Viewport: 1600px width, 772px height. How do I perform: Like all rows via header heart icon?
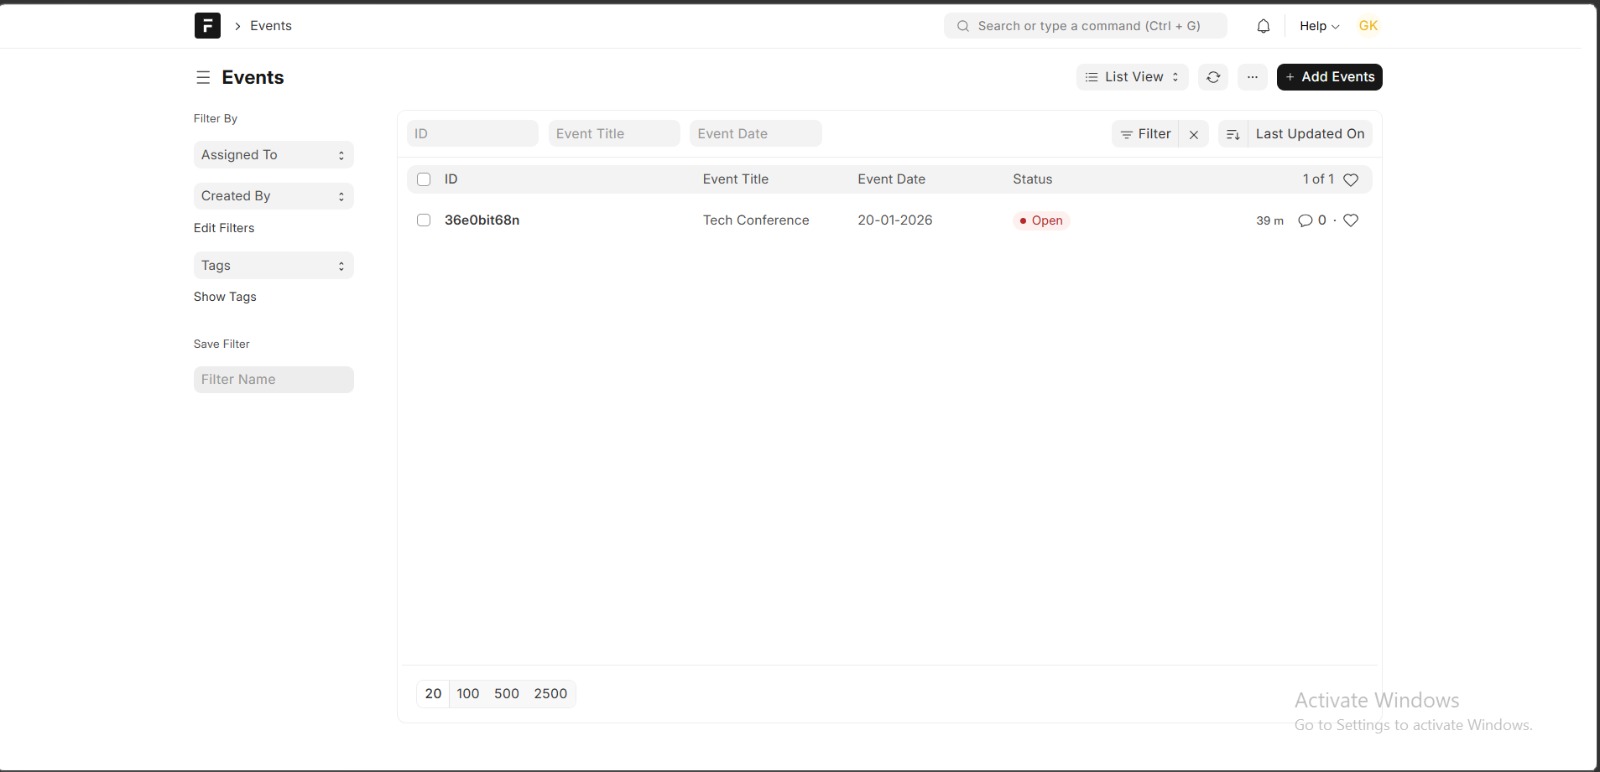1351,180
